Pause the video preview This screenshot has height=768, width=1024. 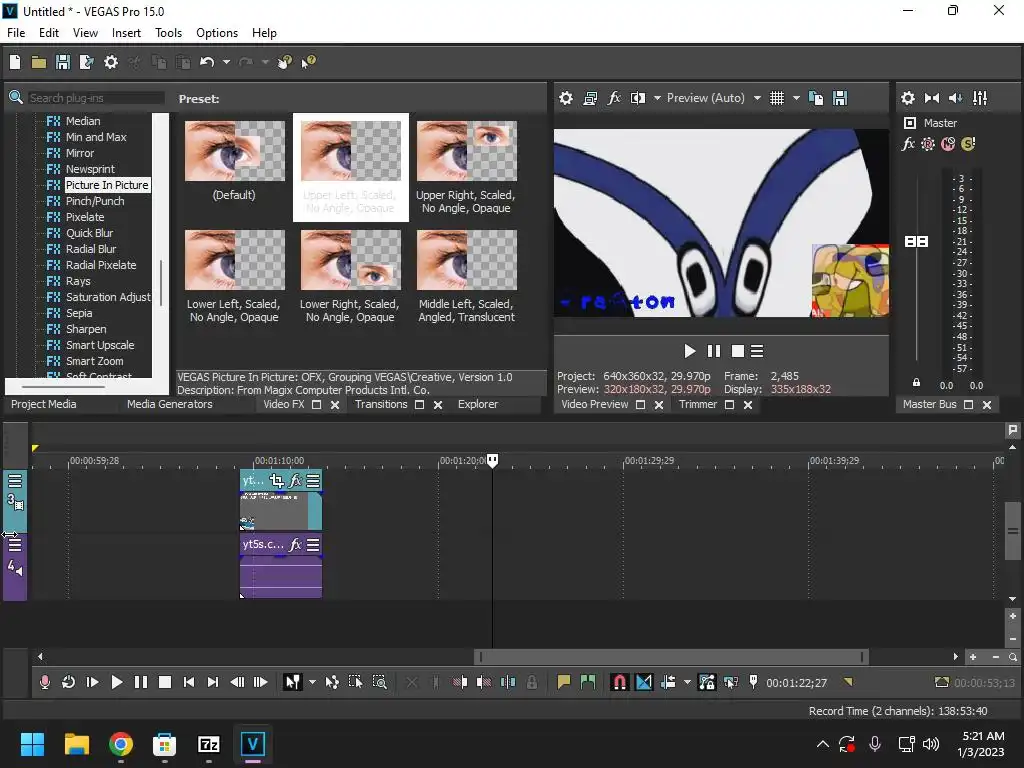[714, 351]
